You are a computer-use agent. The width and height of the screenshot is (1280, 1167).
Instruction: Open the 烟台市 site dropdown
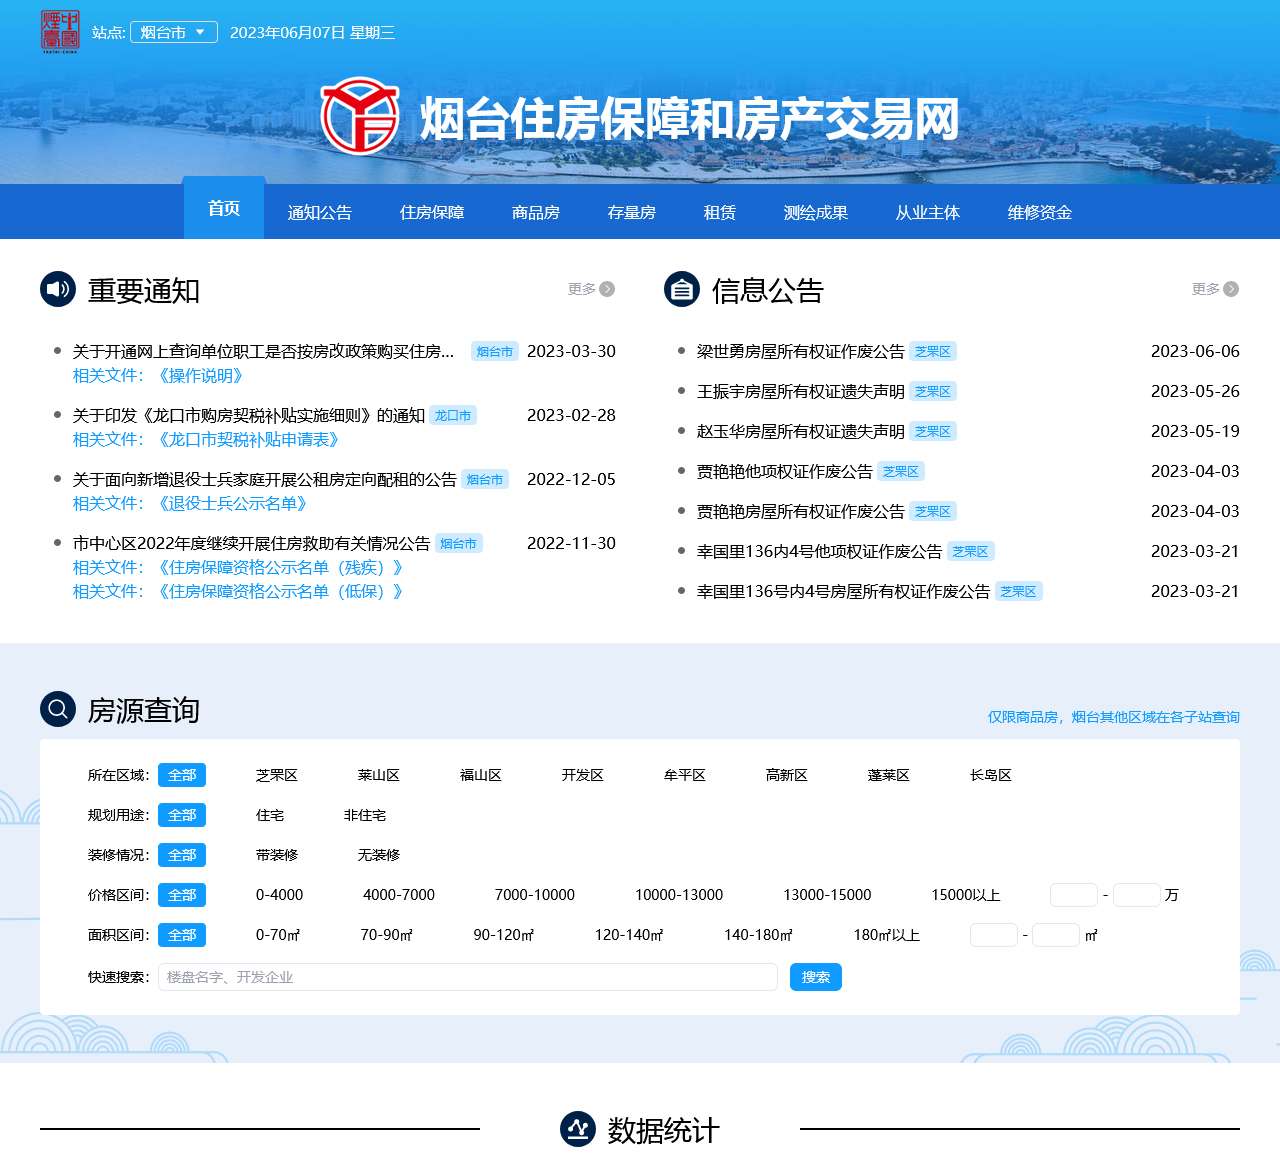(174, 32)
